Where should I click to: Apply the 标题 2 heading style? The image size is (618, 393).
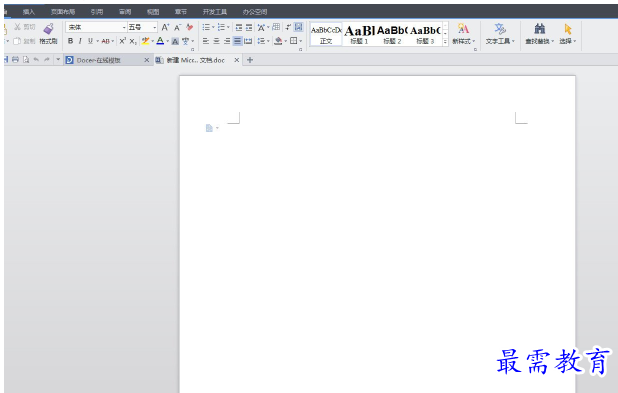pyautogui.click(x=392, y=34)
